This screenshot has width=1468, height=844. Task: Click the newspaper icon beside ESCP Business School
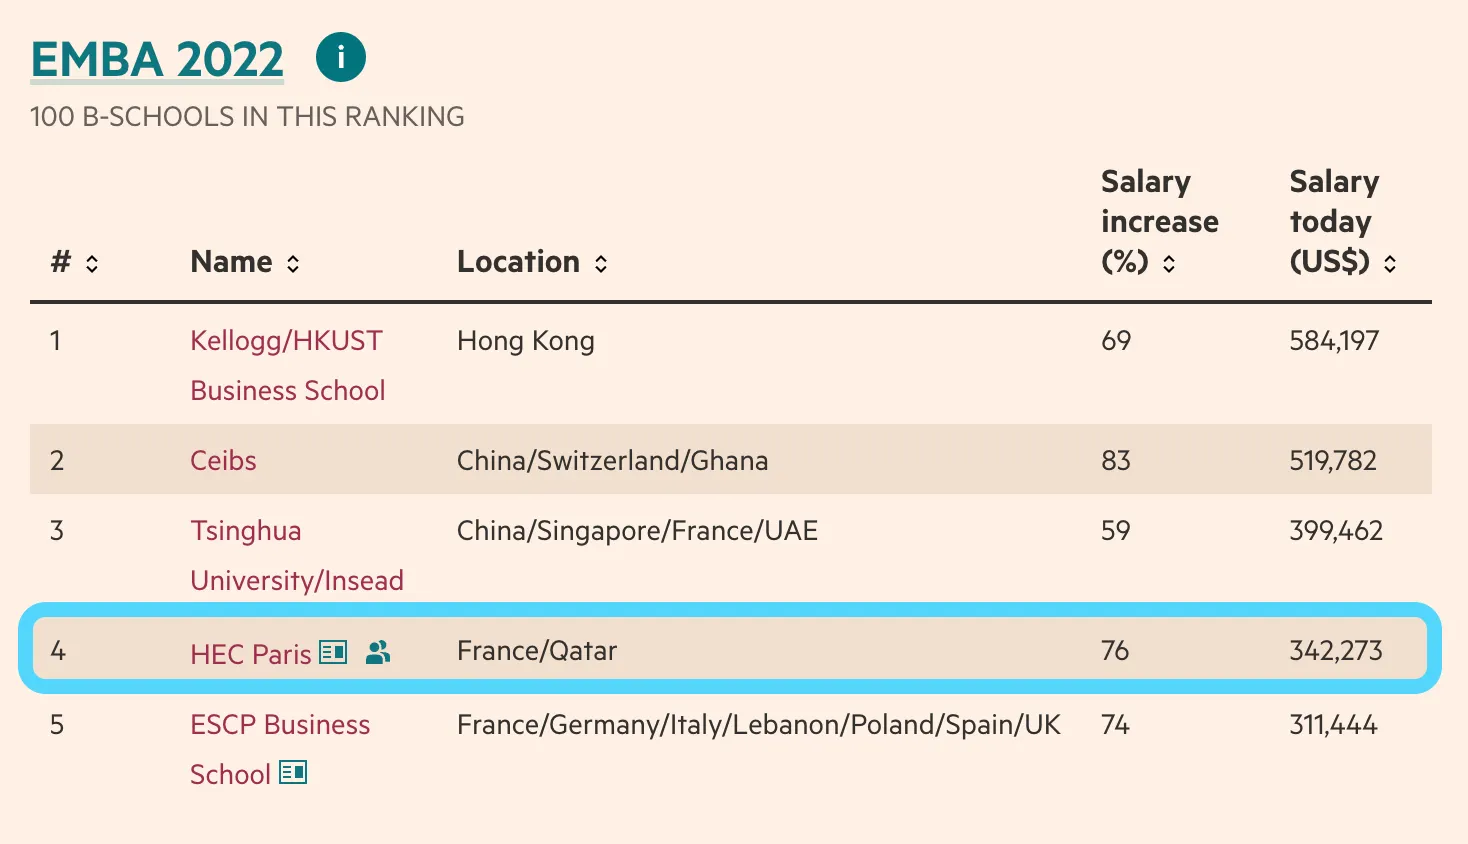(293, 773)
